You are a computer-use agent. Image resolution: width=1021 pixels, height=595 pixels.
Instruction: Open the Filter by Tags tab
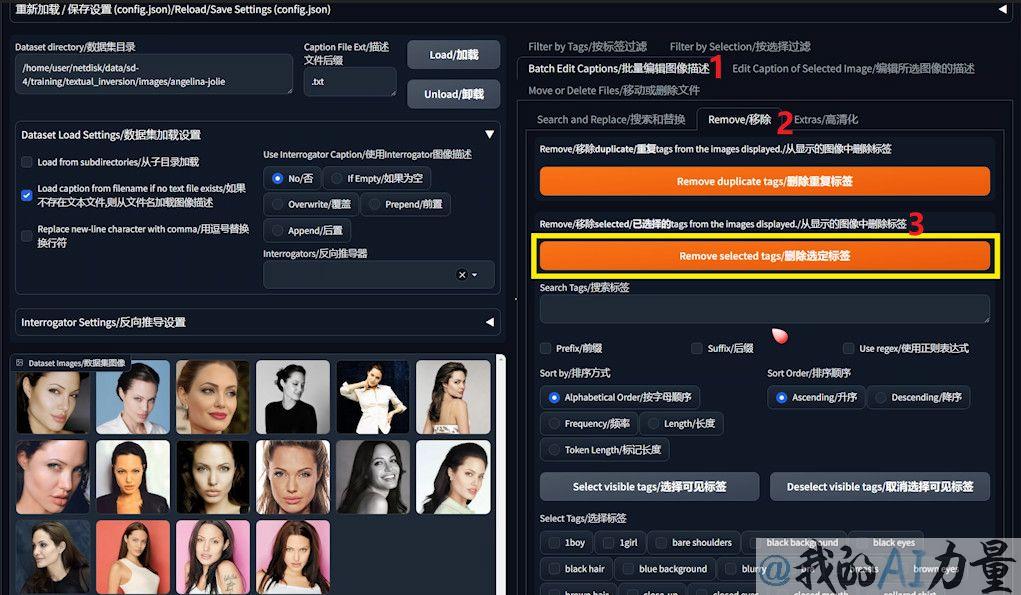pyautogui.click(x=587, y=46)
